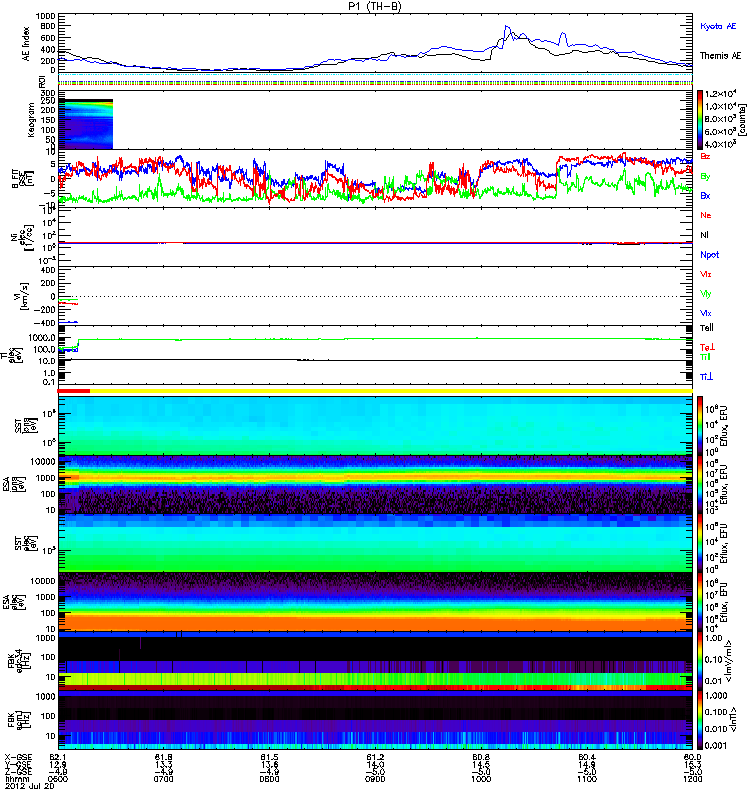Click the ESA electron energy spectrogram panel
The height and width of the screenshot is (800, 750).
376,602
